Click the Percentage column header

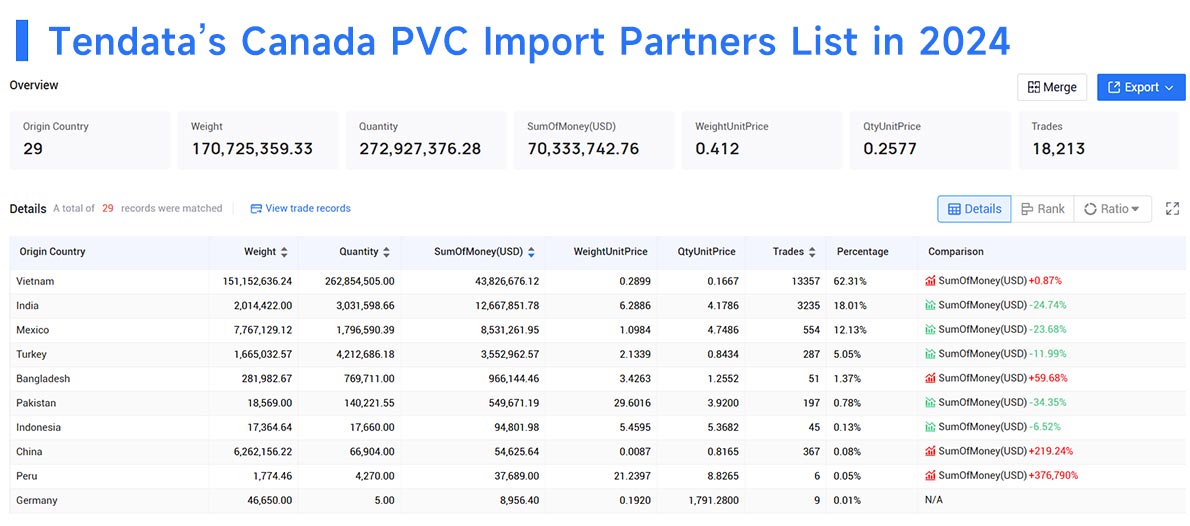[x=862, y=251]
